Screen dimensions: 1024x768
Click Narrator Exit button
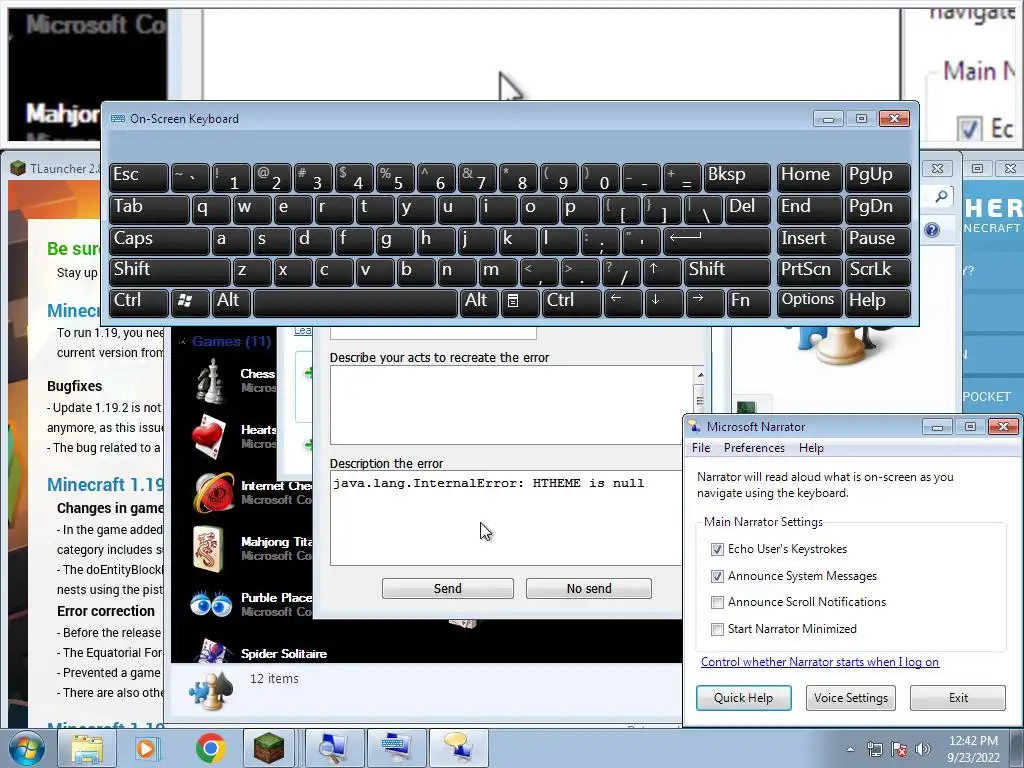pyautogui.click(x=957, y=697)
